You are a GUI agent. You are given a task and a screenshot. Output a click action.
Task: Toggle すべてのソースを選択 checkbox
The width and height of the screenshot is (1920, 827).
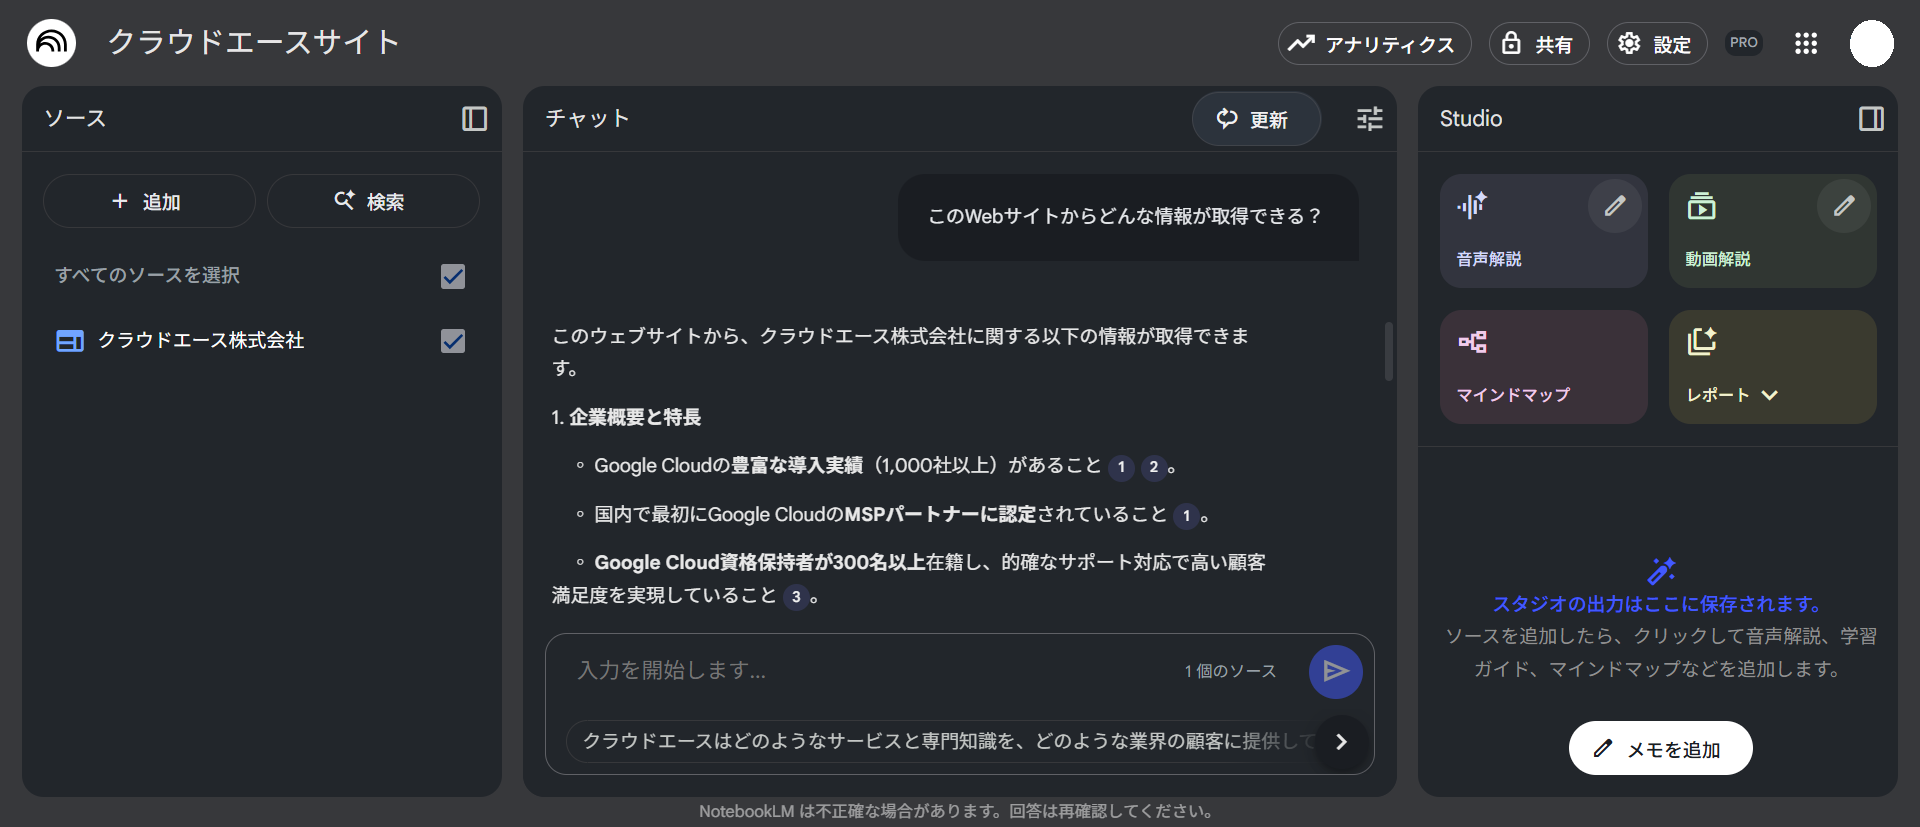coord(453,276)
